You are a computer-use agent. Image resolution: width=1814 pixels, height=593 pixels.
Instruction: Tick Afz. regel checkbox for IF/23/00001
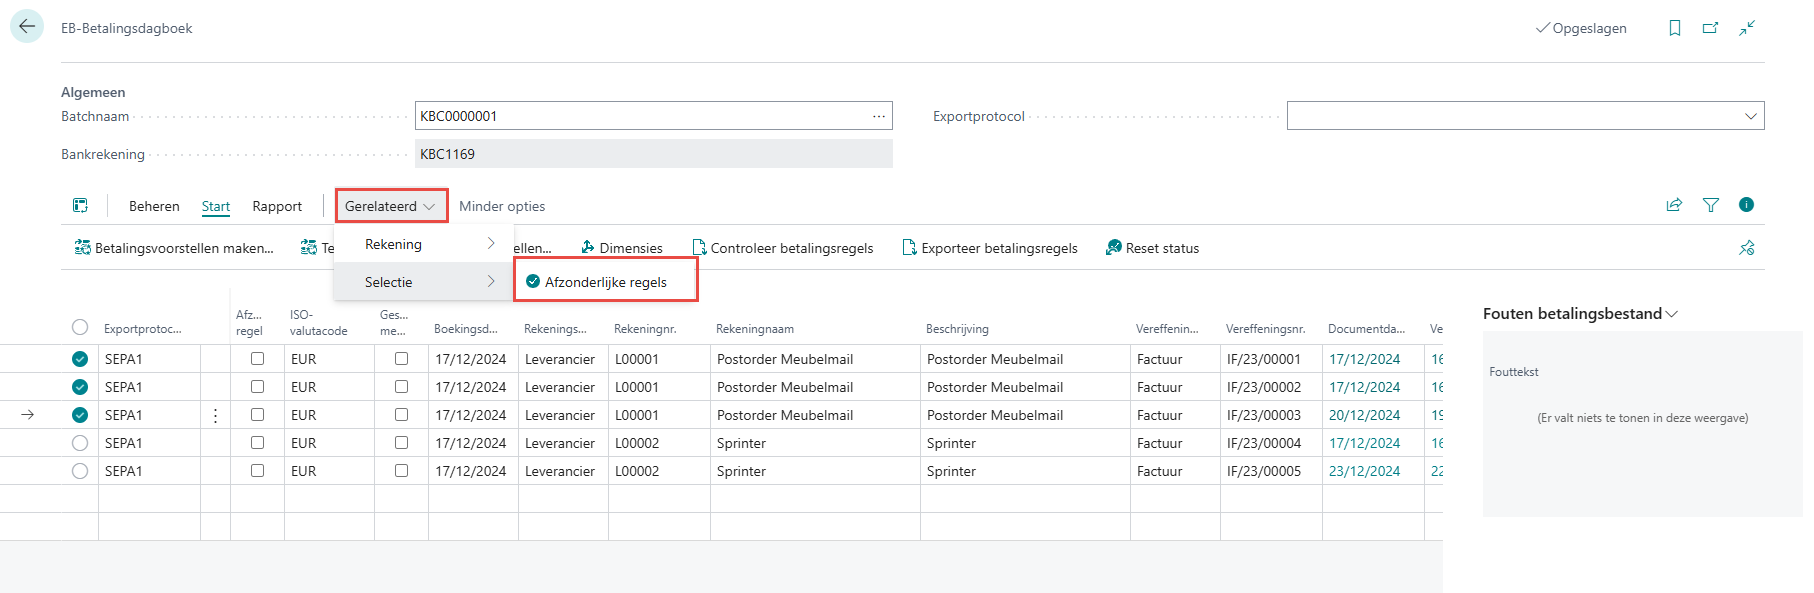(x=257, y=359)
